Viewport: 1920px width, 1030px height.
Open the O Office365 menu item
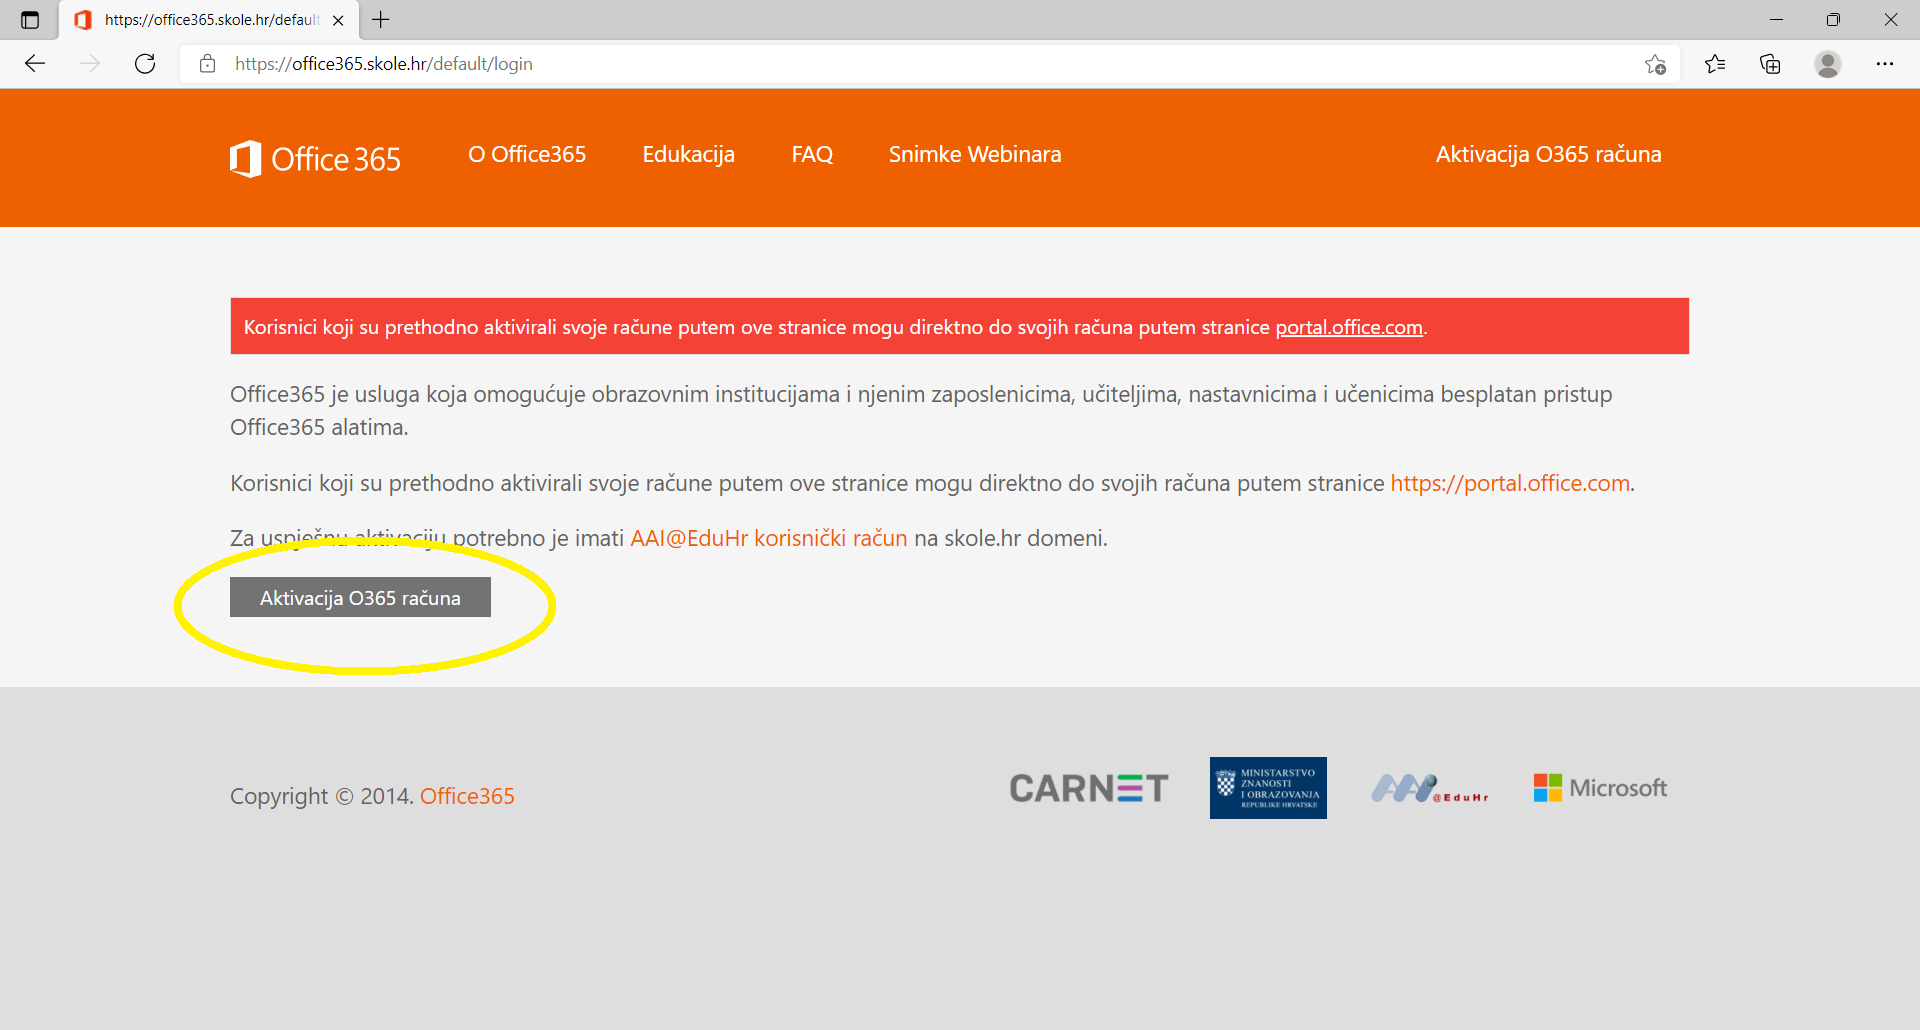coord(527,154)
